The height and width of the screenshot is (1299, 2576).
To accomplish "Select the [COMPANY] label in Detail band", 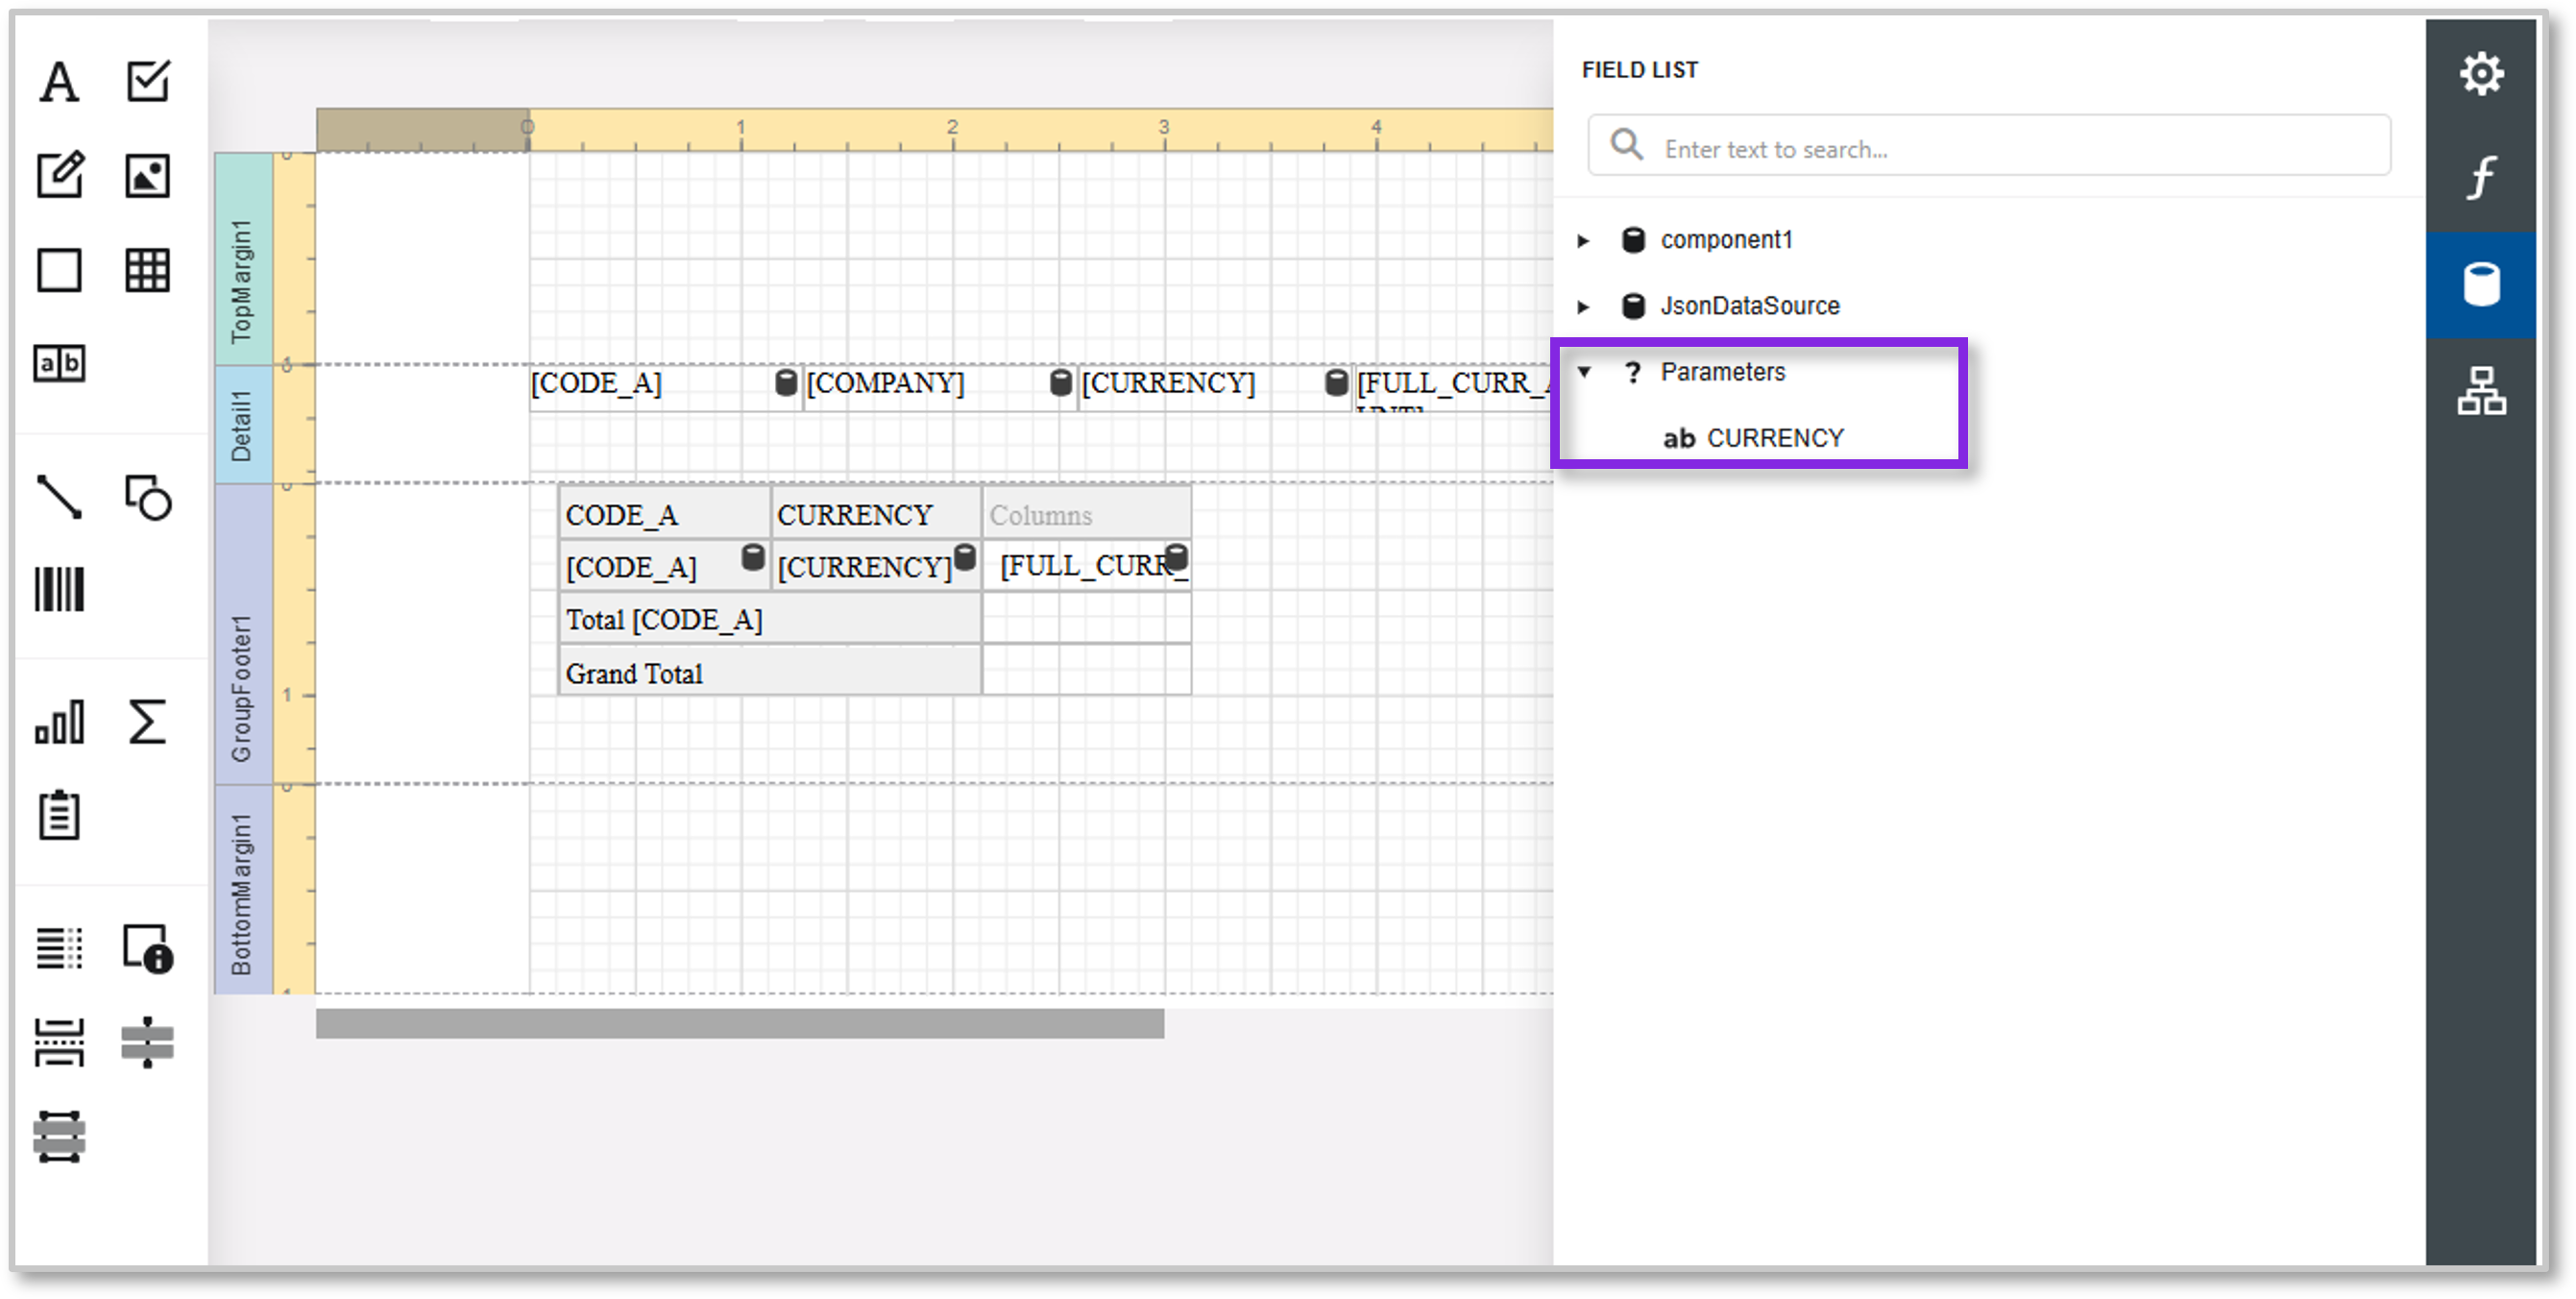I will pos(939,388).
